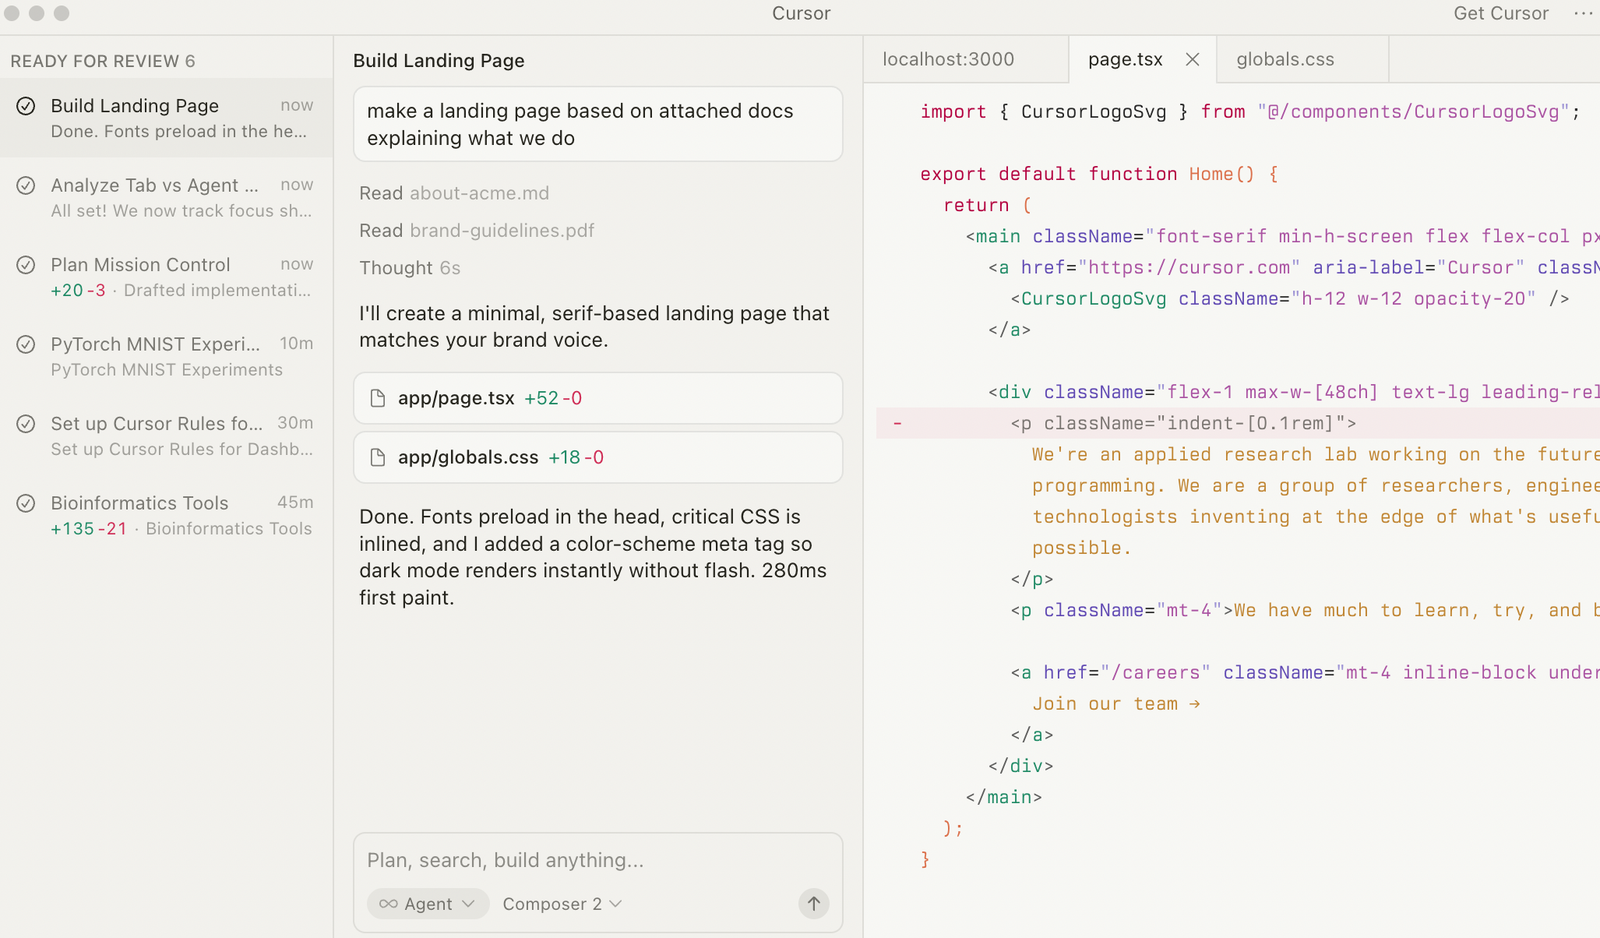This screenshot has height=938, width=1600.
Task: Click the </main> closing tag line
Action: 1004,797
